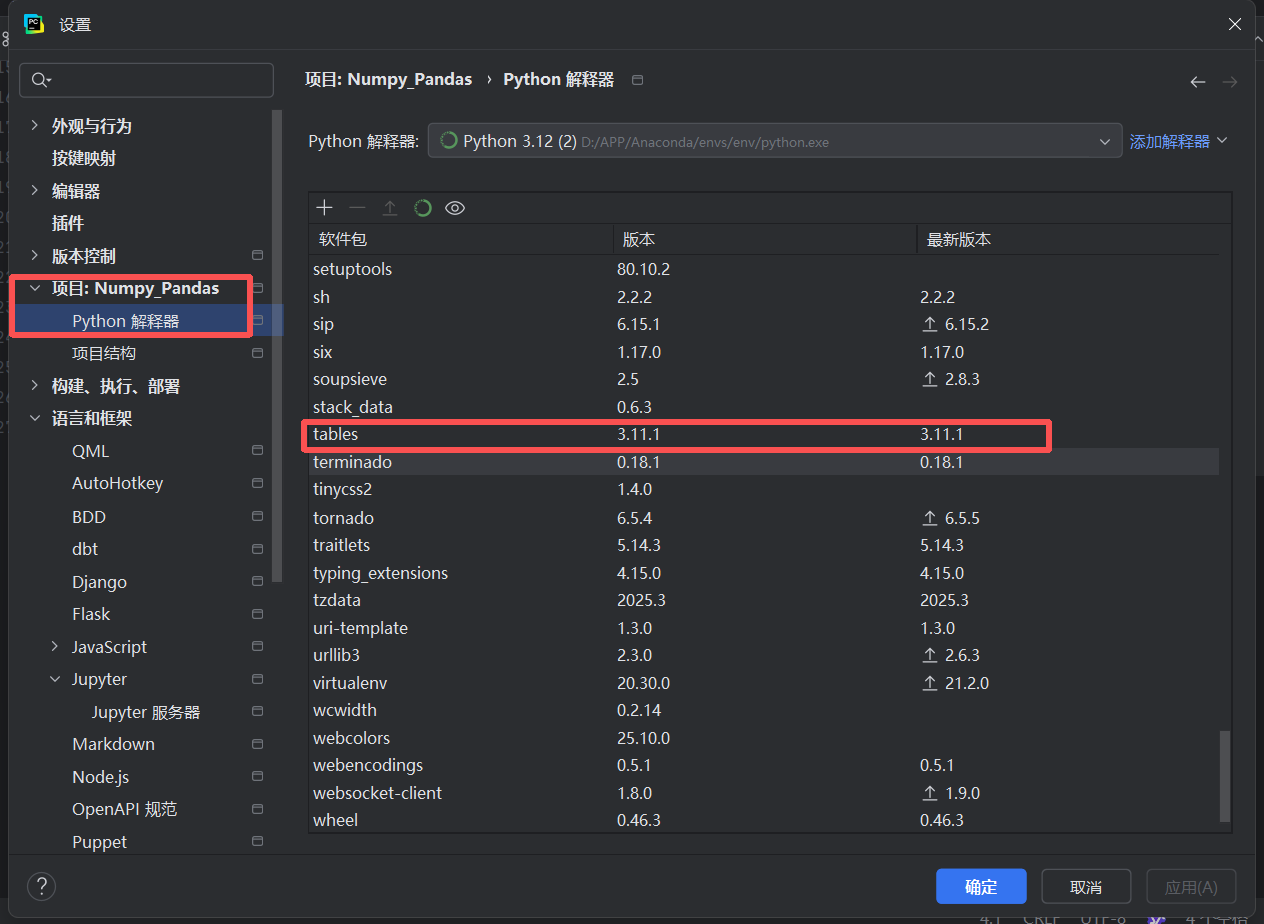The image size is (1264, 924).
Task: Open the Python interpreter dropdown
Action: tap(775, 141)
